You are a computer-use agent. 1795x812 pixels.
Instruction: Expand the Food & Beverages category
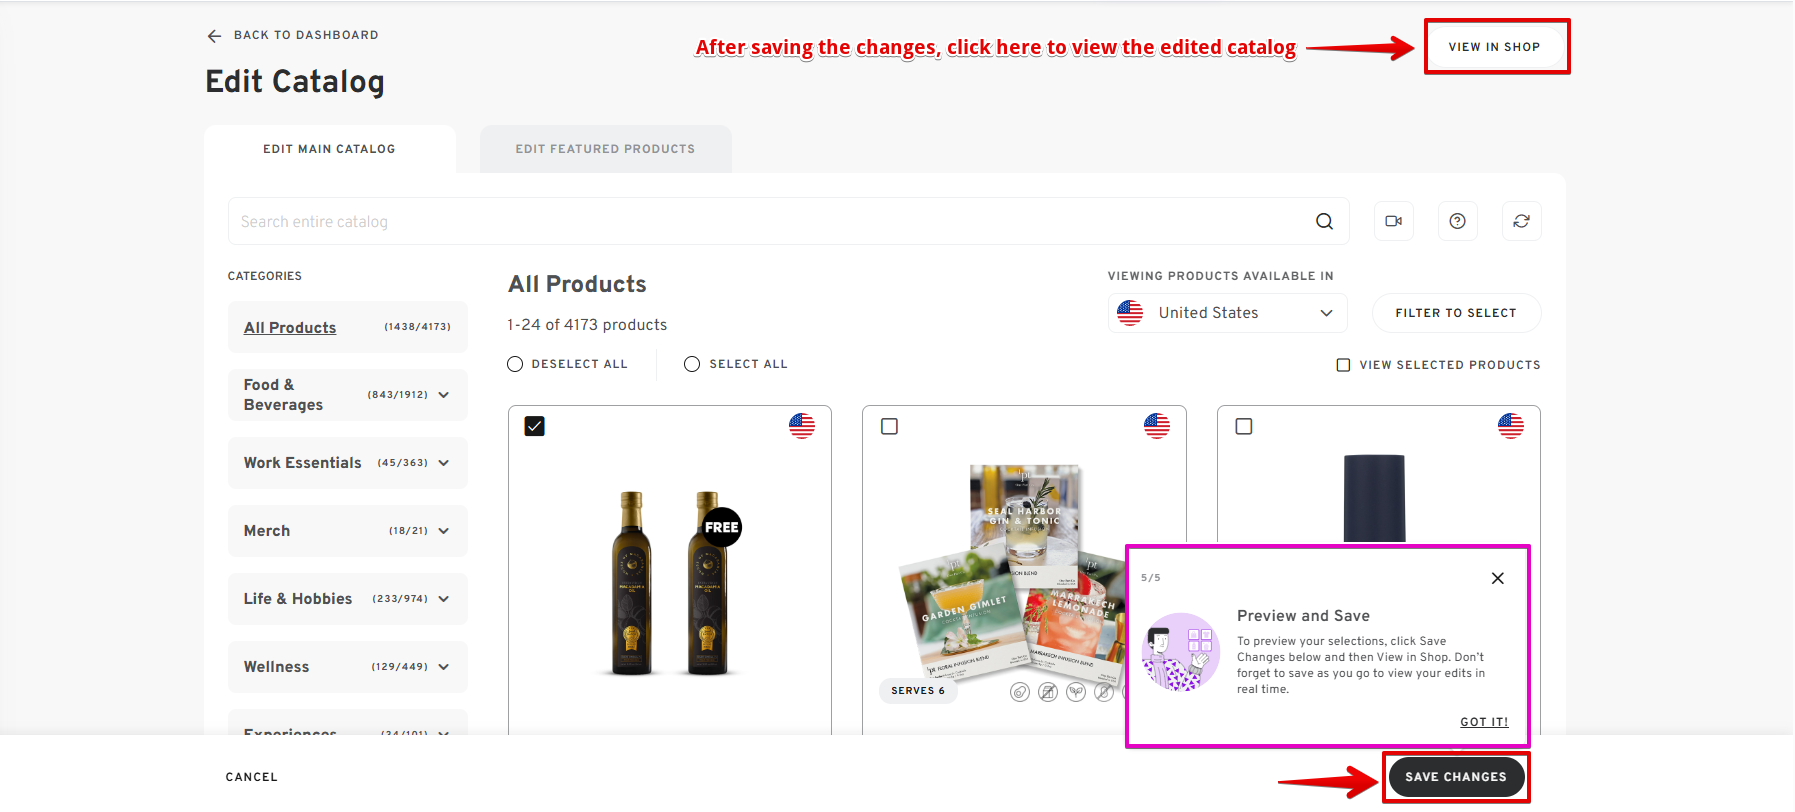coord(444,395)
